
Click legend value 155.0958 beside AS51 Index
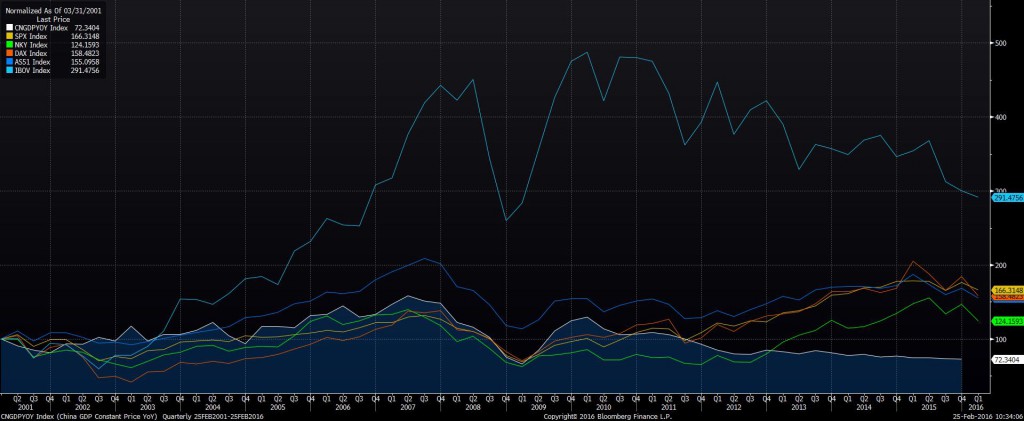(x=83, y=61)
